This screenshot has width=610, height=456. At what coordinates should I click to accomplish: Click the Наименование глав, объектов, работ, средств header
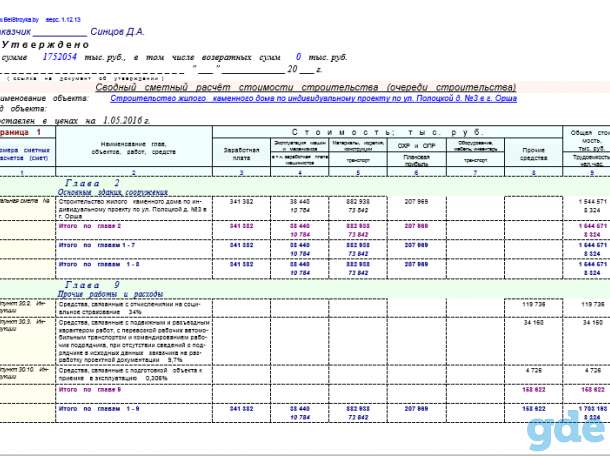coord(134,148)
